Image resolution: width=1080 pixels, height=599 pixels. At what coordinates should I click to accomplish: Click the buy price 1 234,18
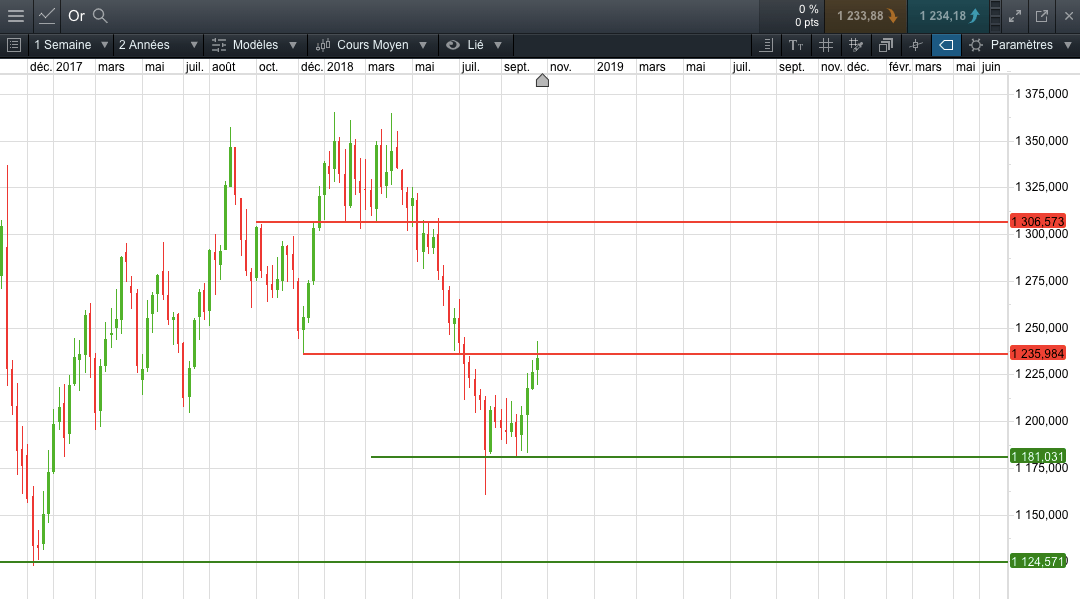[948, 16]
